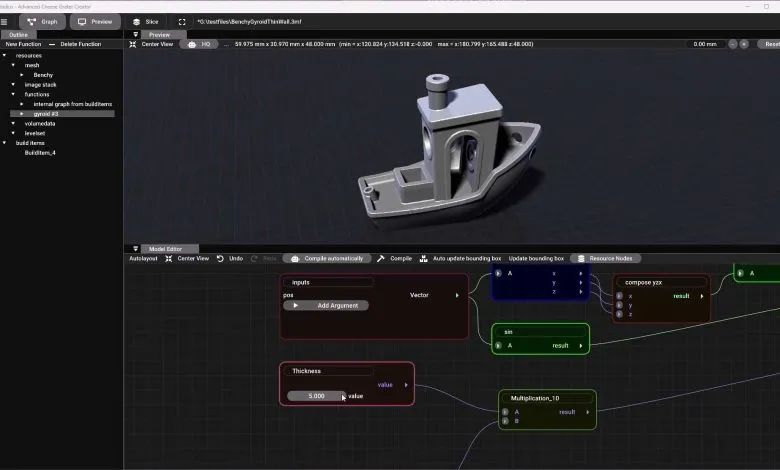Collapse the functions tree group
Screen dimensions: 780x470
[13, 94]
